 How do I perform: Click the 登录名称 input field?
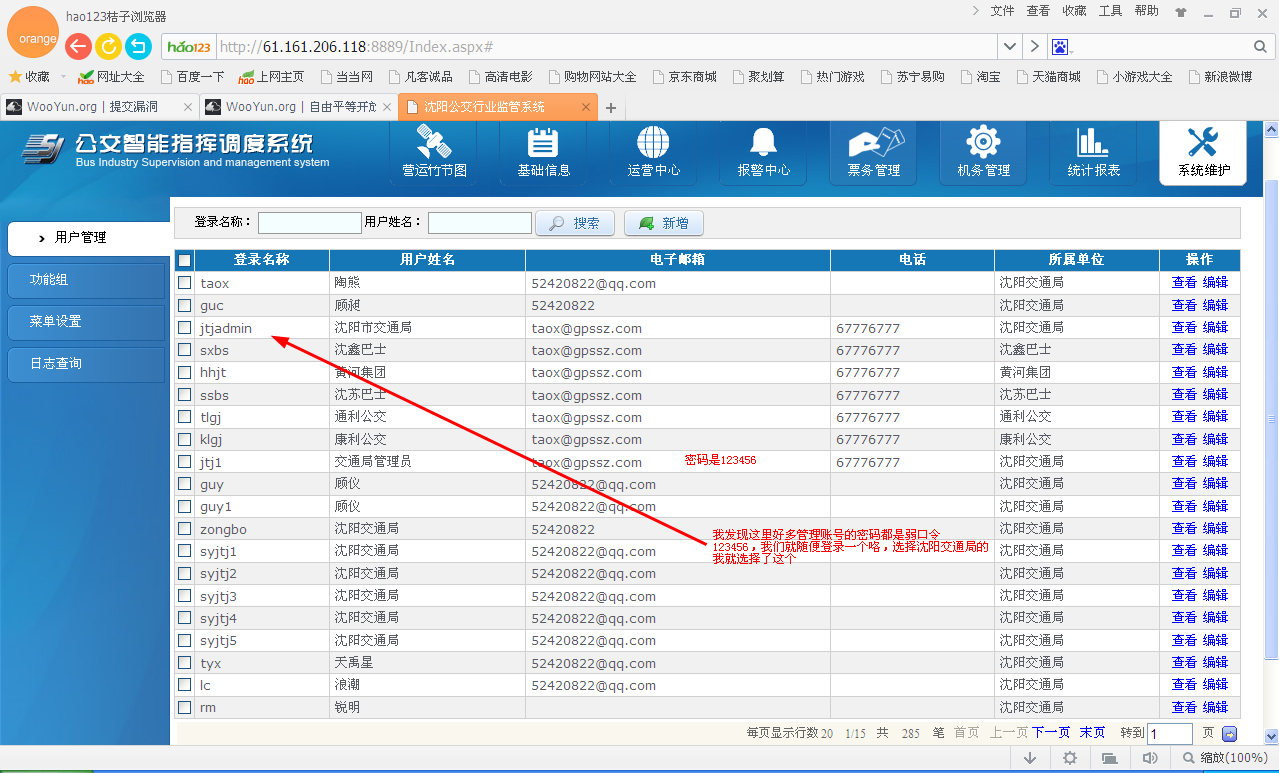coord(310,223)
